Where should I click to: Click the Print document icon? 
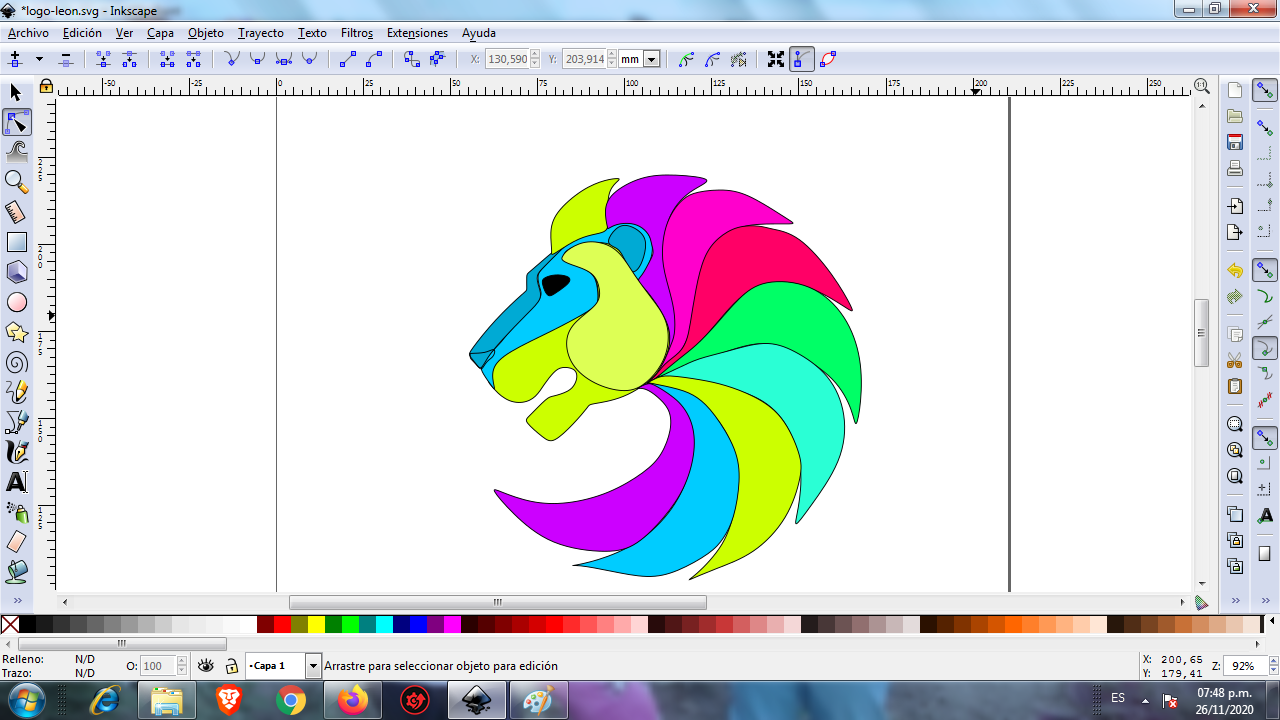[x=1235, y=168]
